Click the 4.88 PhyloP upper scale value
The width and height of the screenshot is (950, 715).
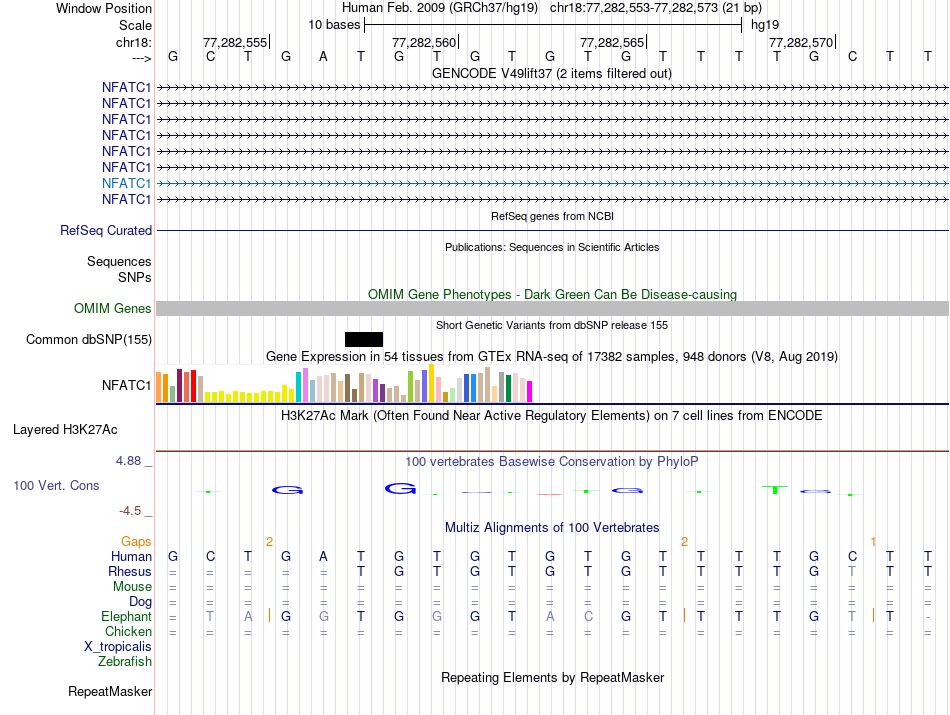(128, 461)
